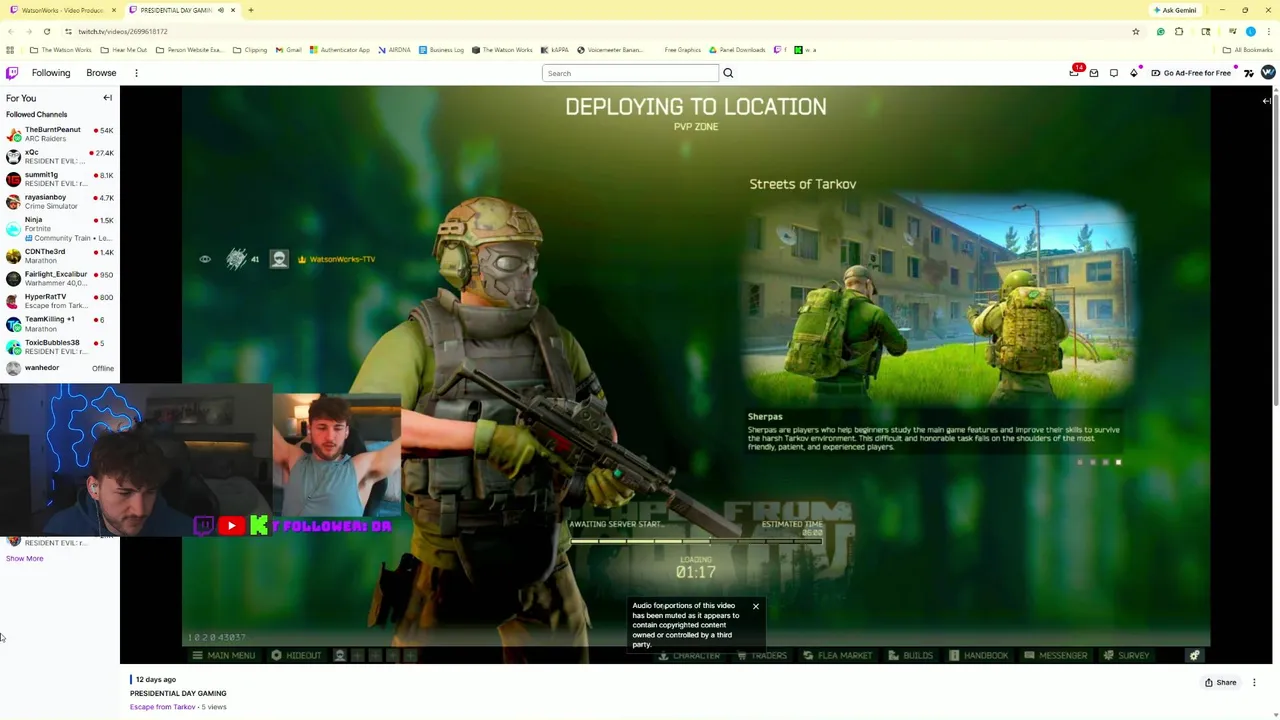Open Panel Downloads bookmark folder
The height and width of the screenshot is (720, 1280).
point(737,50)
